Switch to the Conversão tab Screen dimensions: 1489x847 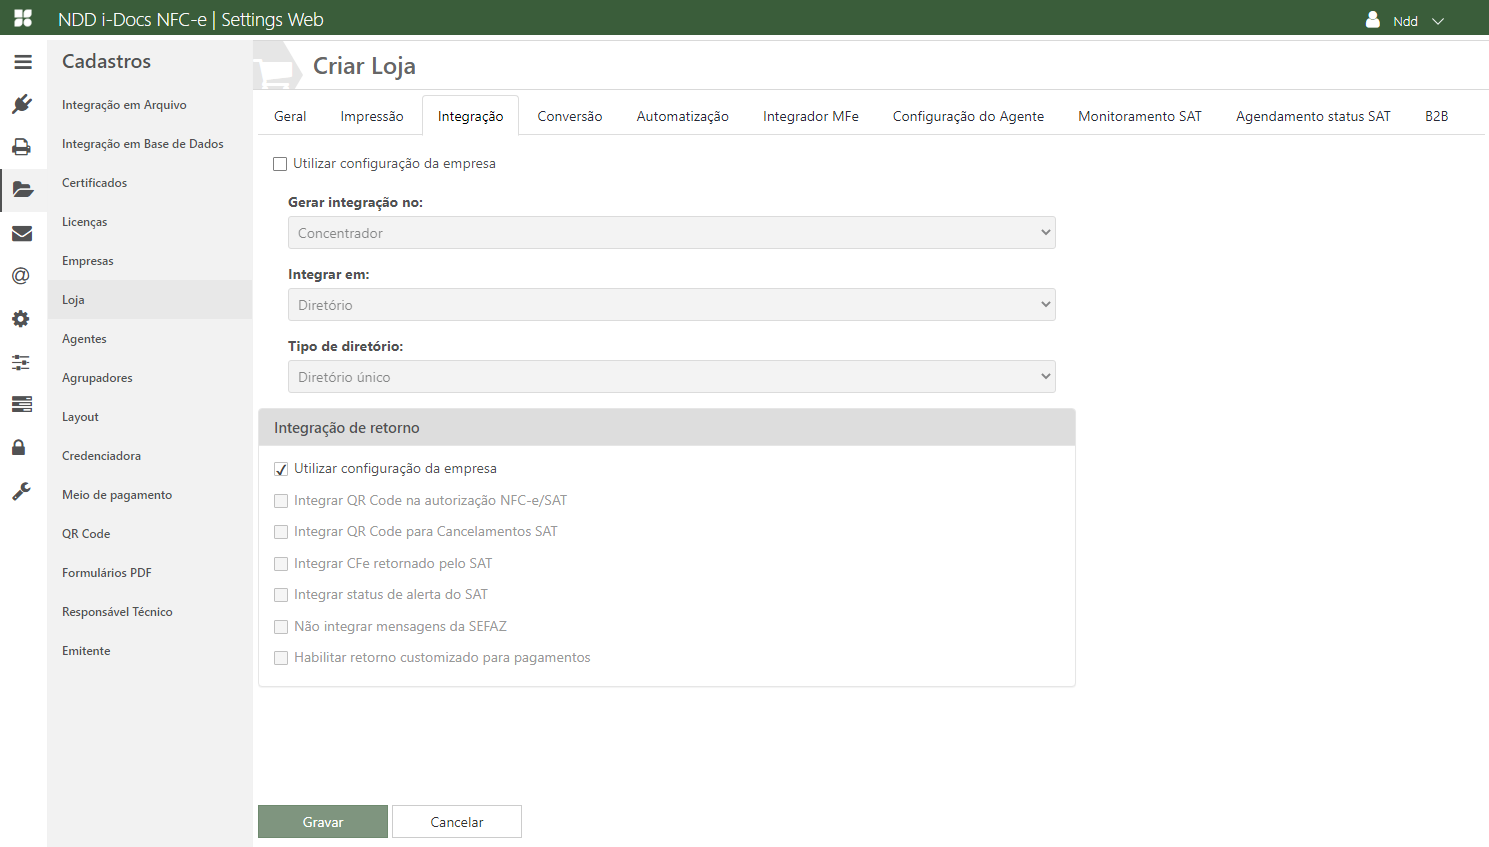point(569,116)
